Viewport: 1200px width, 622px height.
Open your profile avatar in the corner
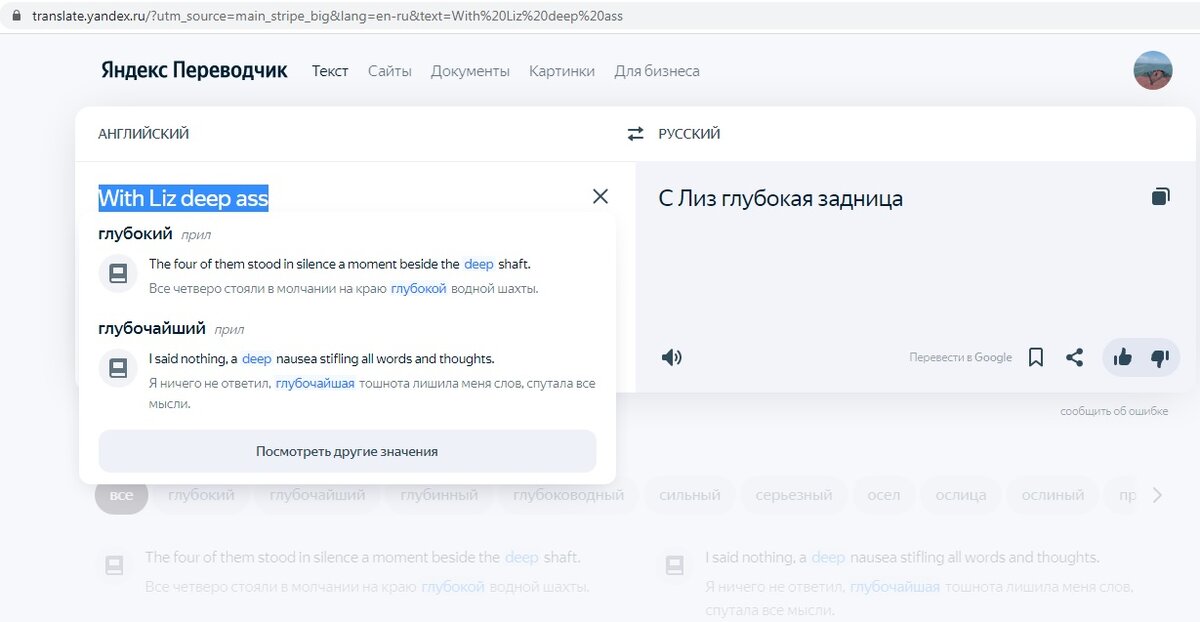point(1152,71)
